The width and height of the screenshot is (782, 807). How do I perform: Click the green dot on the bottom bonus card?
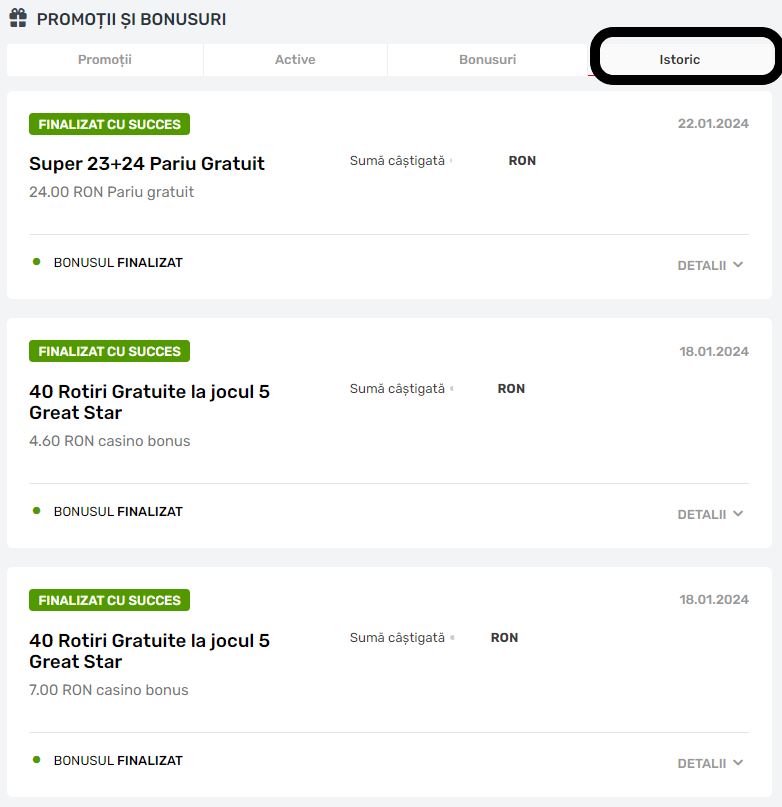click(x=37, y=760)
